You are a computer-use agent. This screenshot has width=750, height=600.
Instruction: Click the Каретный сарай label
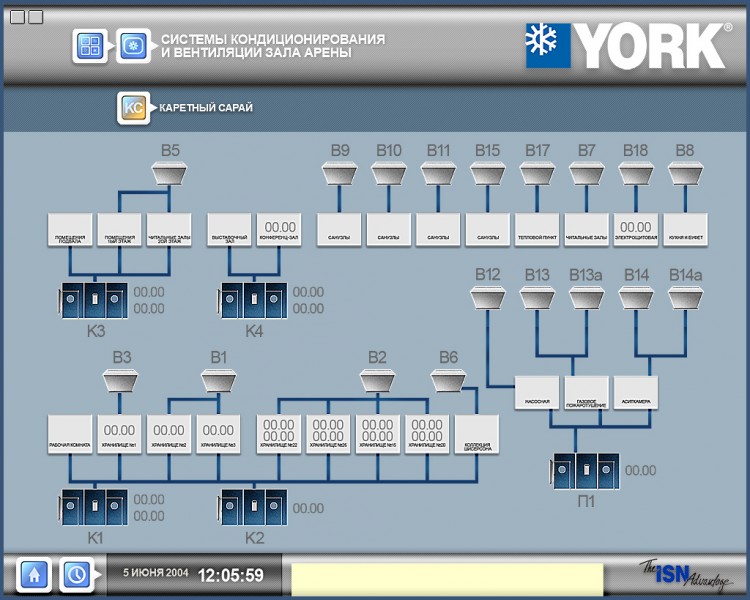tap(206, 108)
